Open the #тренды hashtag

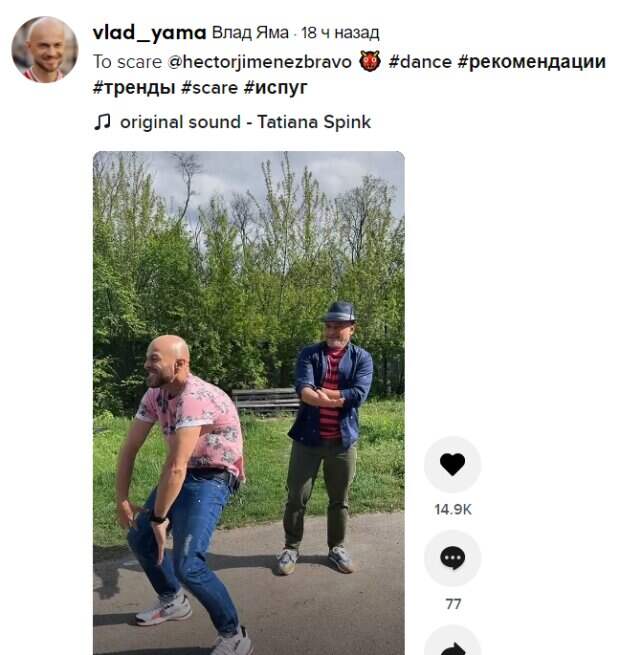134,88
